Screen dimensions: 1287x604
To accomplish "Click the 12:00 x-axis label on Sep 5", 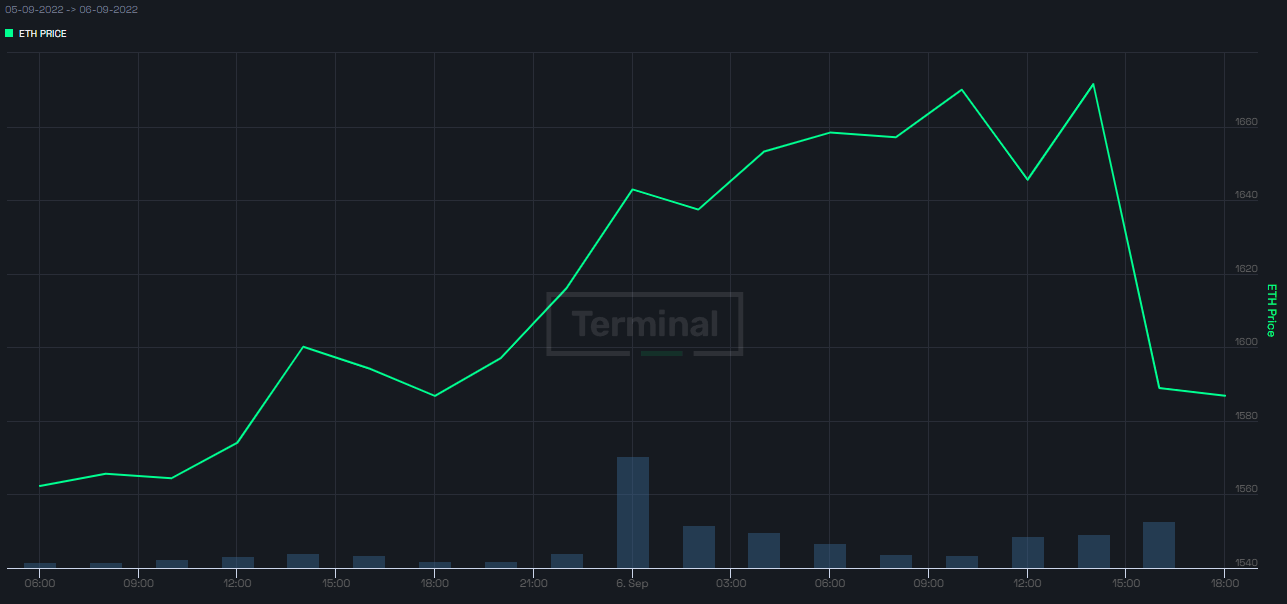I will [x=237, y=582].
